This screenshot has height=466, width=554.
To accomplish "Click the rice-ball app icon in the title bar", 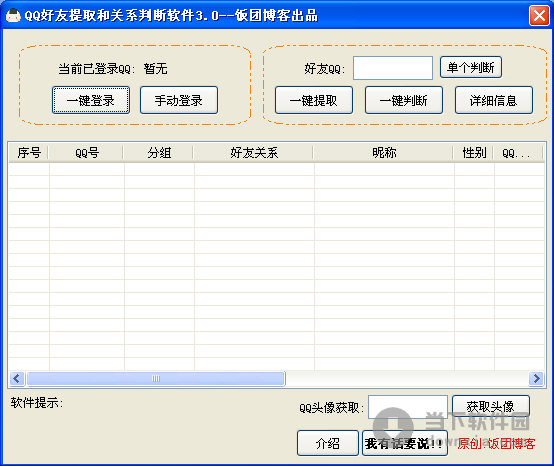I will (13, 16).
